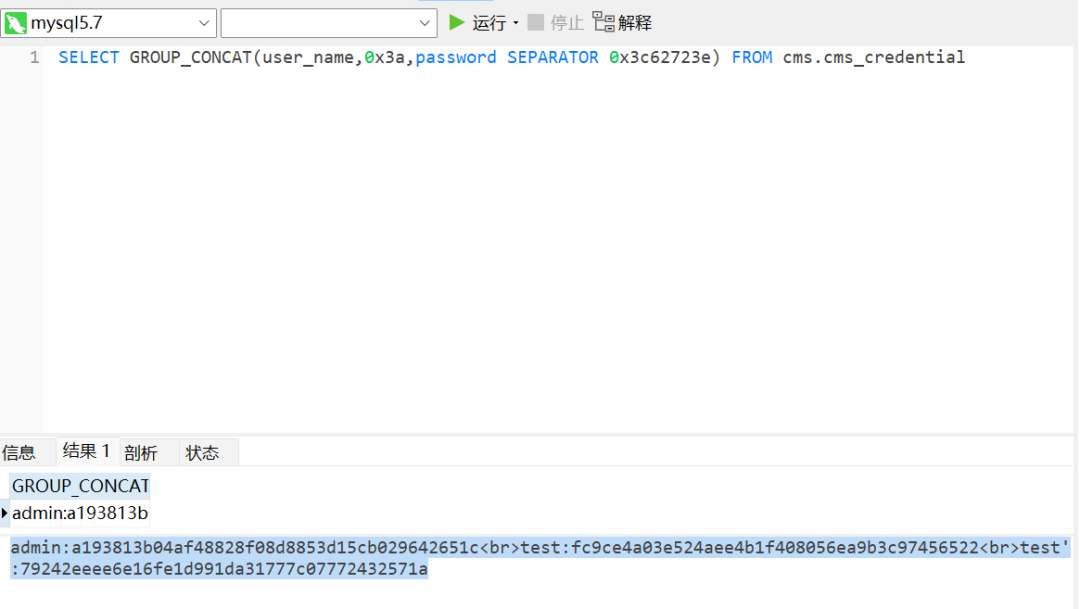This screenshot has width=1080, height=609.
Task: Click the grey Stop square icon
Action: (535, 23)
